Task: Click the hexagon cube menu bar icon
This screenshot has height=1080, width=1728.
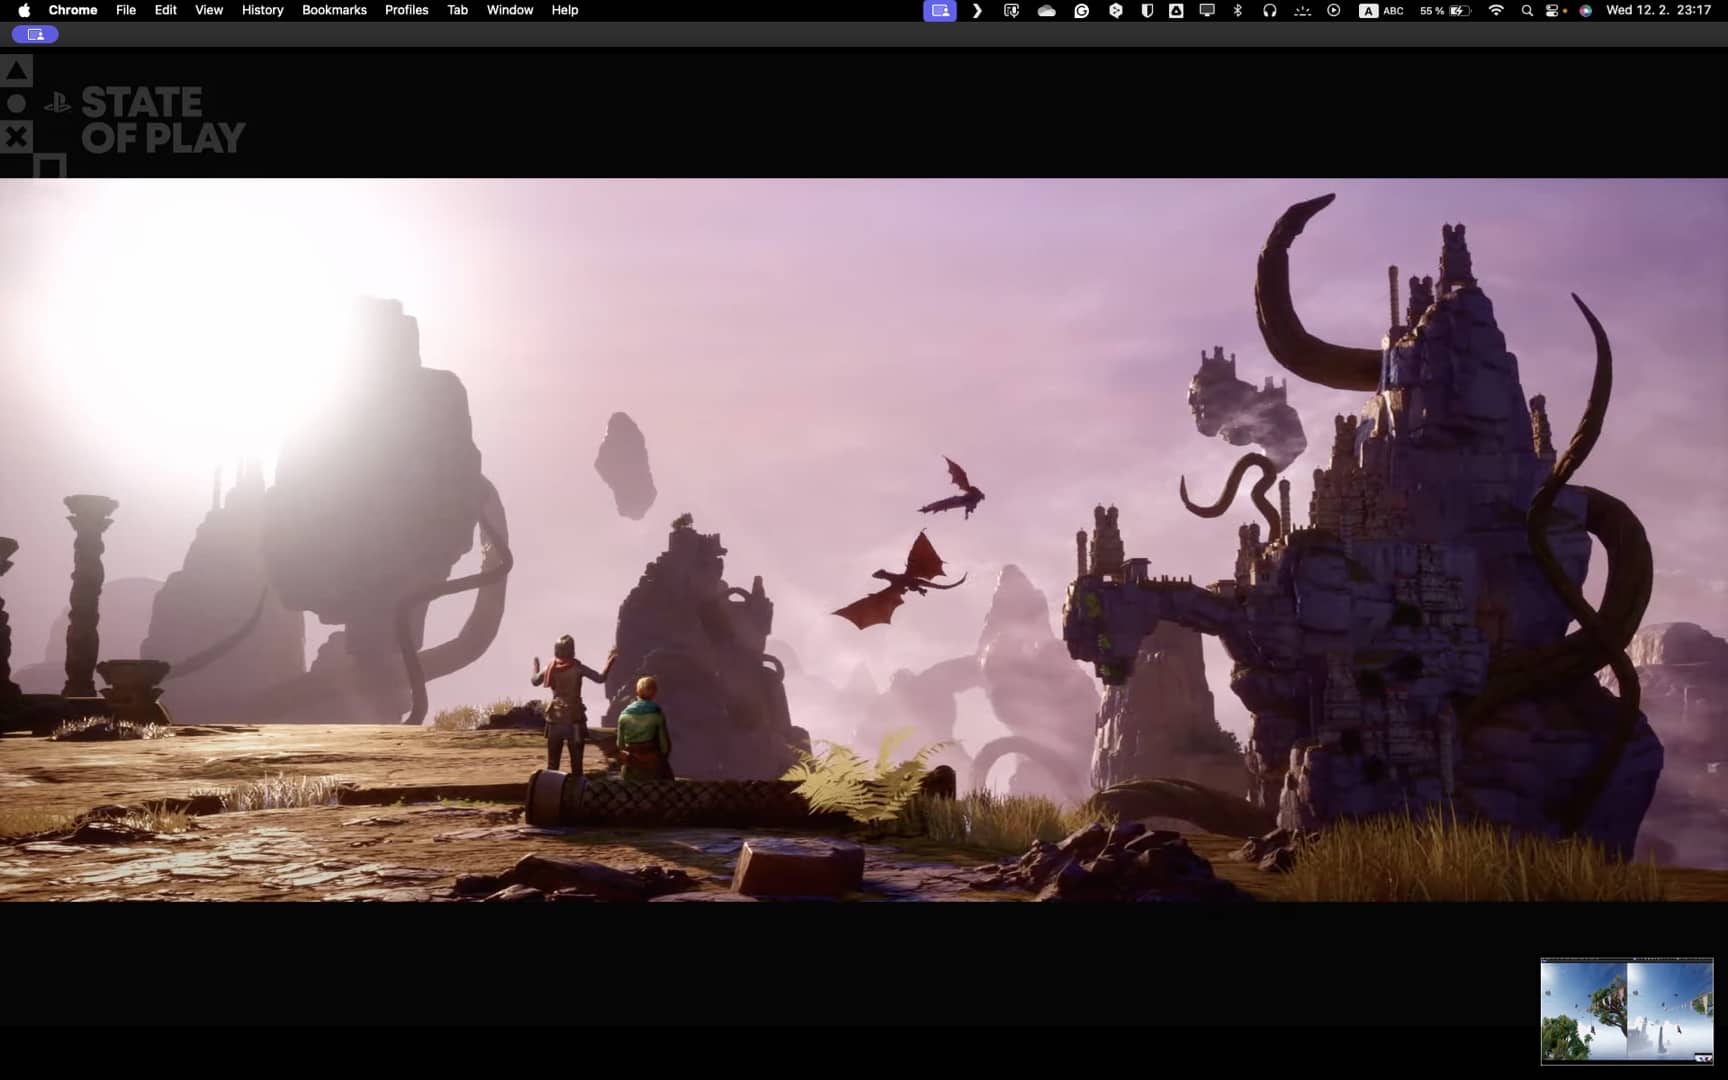Action: pos(1115,10)
